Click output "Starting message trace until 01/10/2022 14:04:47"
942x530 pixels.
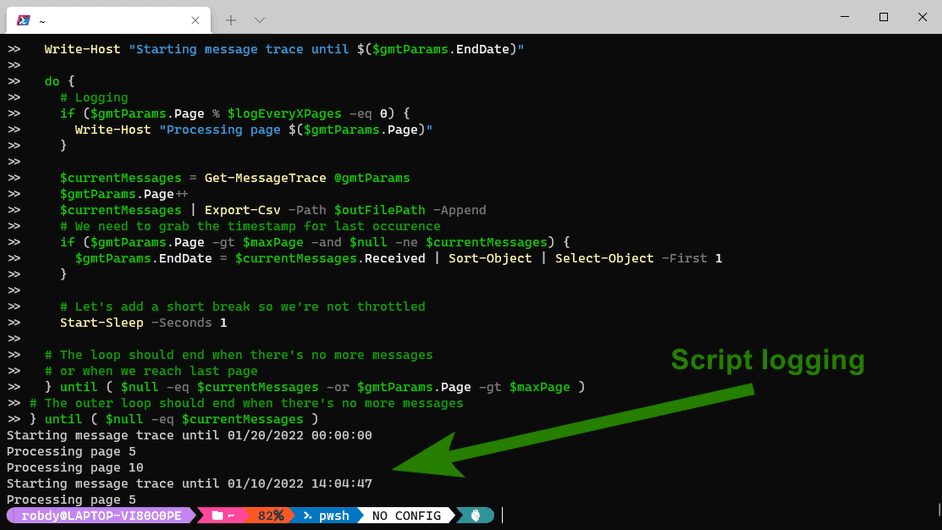point(189,484)
